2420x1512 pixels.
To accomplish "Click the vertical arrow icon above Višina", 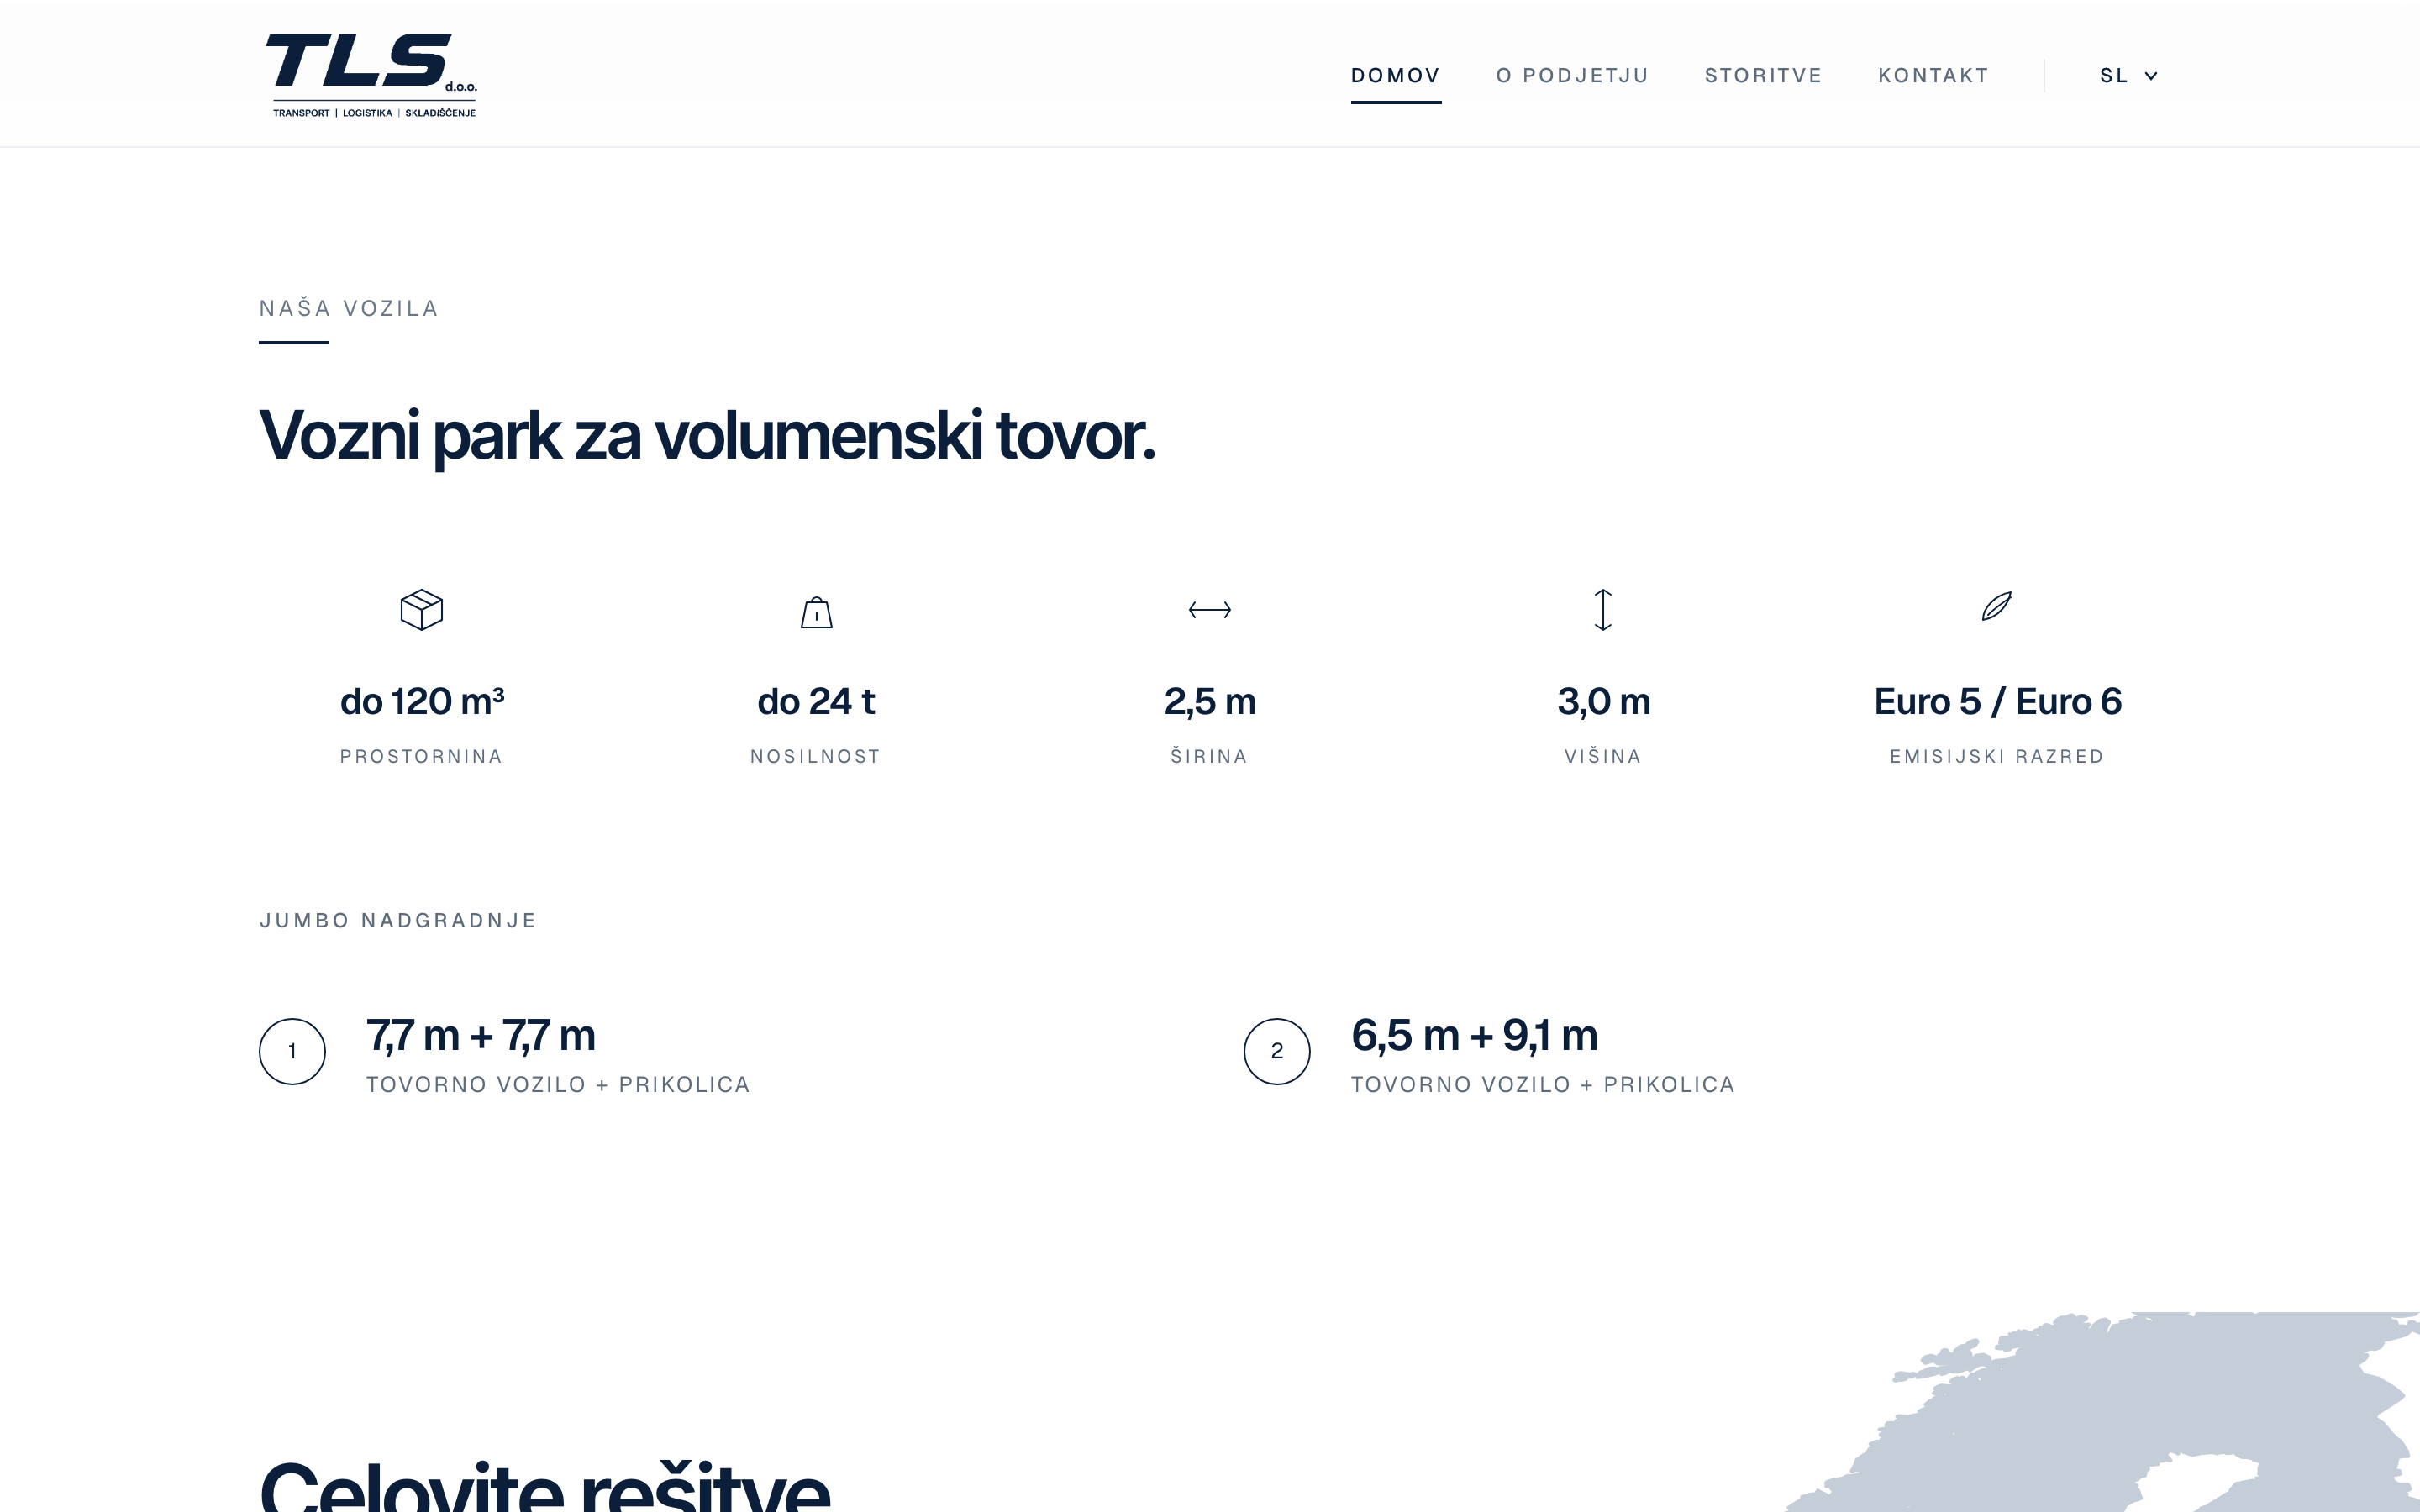I will (1603, 609).
